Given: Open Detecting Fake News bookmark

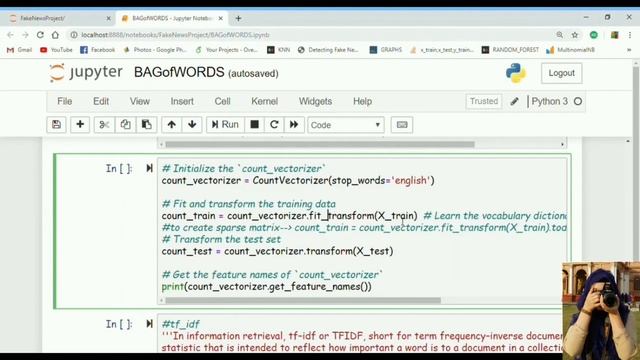Looking at the screenshot, I should click(x=328, y=50).
